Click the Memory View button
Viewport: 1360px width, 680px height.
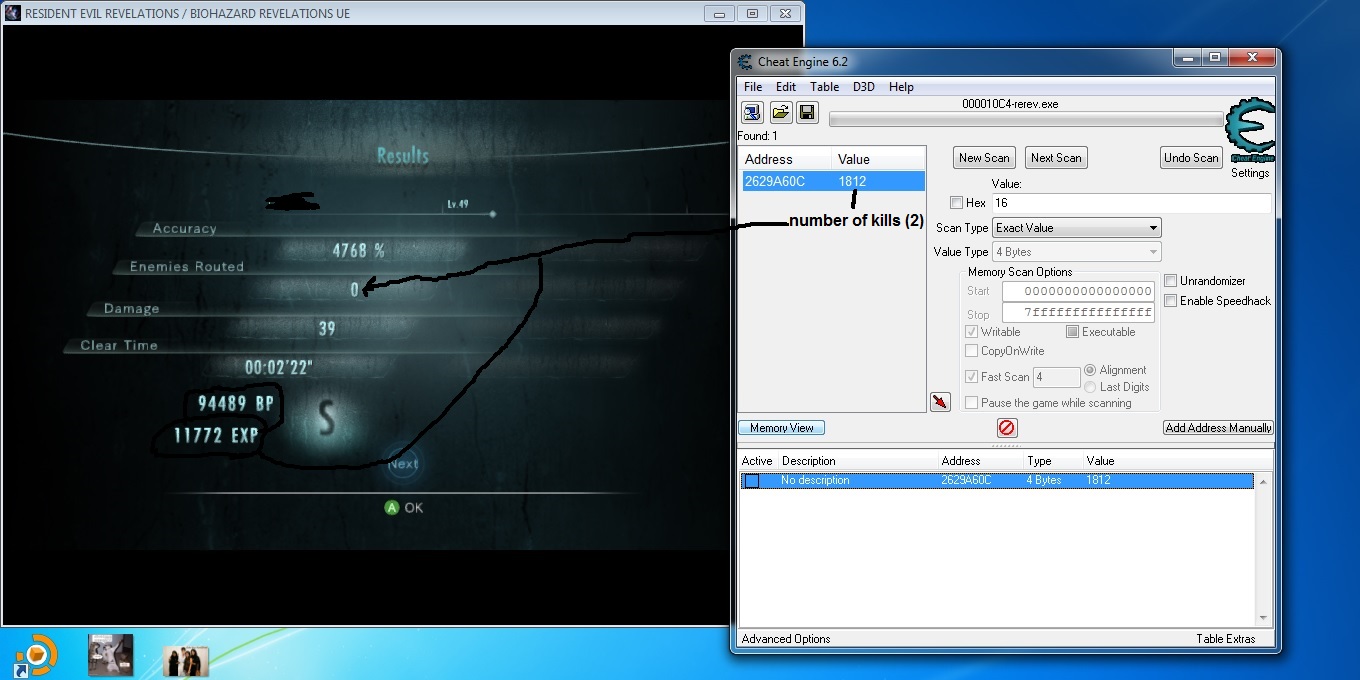coord(782,428)
